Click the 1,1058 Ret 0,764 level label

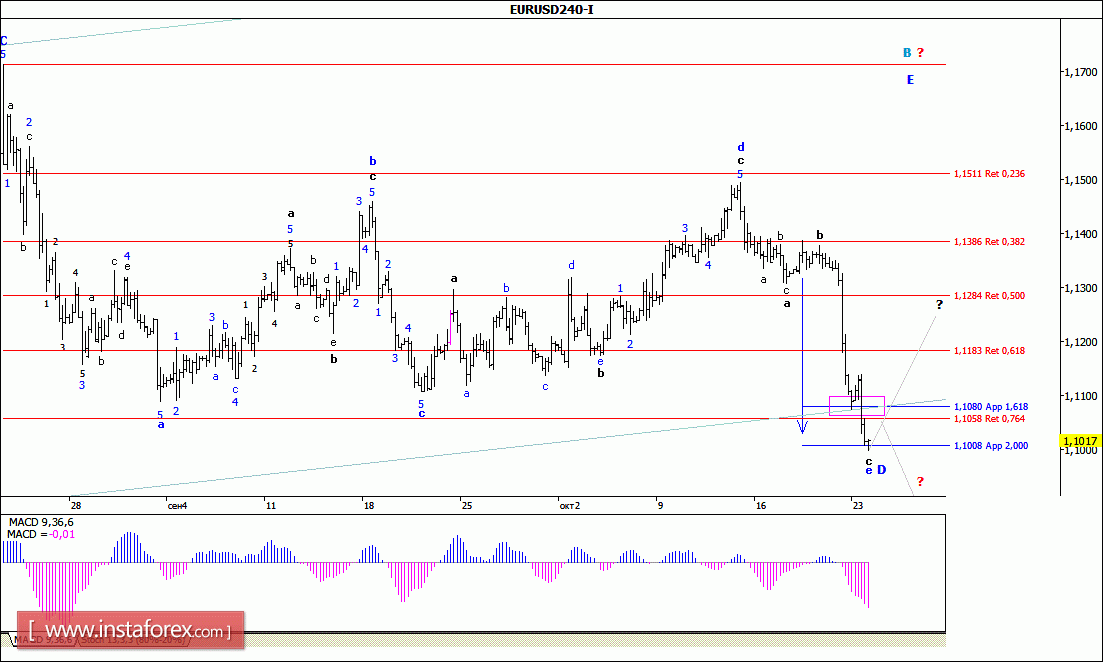pyautogui.click(x=989, y=419)
